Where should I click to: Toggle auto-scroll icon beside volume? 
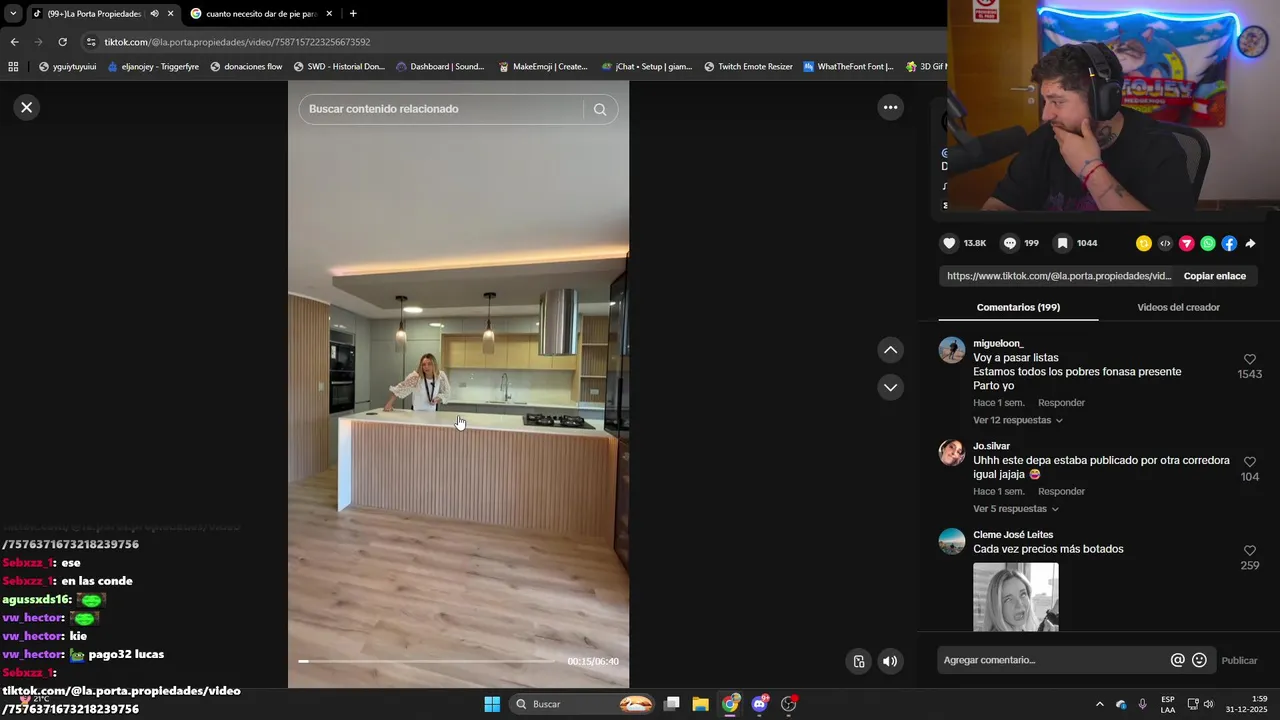coord(858,661)
